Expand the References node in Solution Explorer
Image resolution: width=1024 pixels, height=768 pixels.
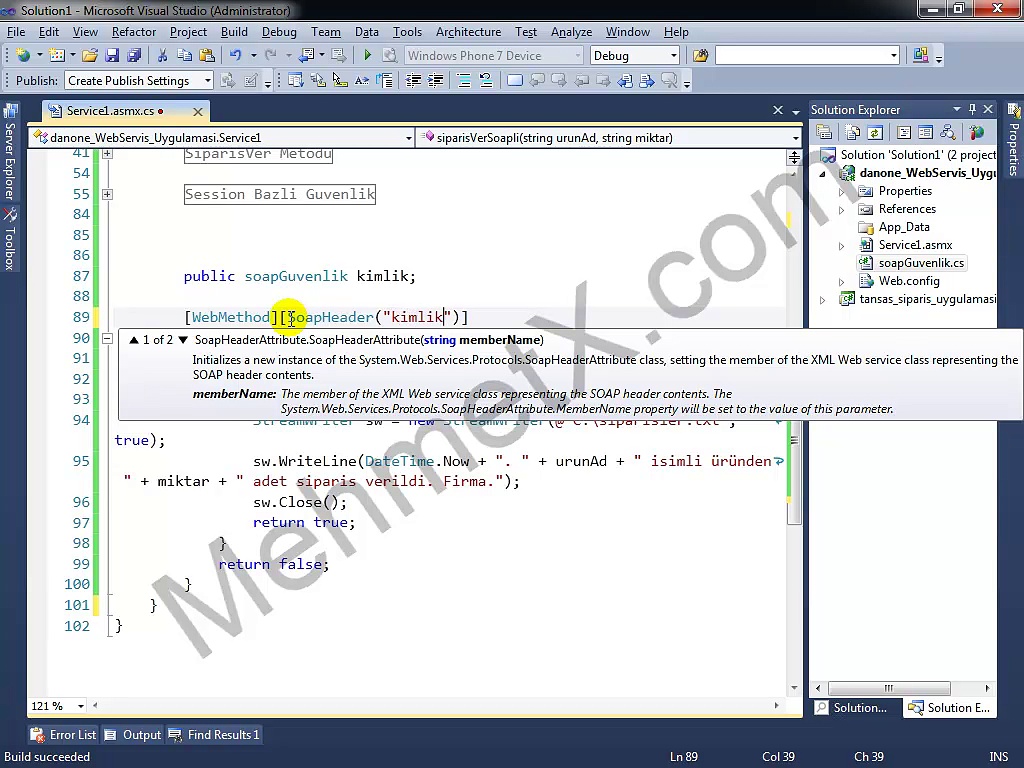[x=842, y=210]
